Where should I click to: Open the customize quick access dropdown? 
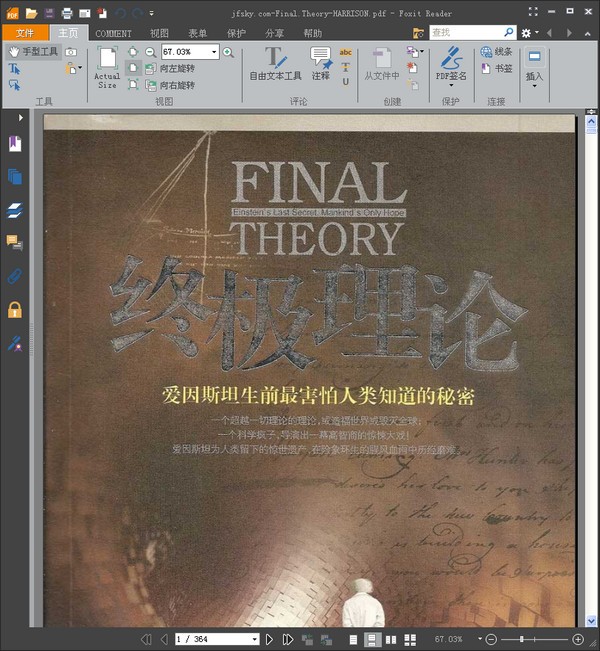pyautogui.click(x=152, y=13)
